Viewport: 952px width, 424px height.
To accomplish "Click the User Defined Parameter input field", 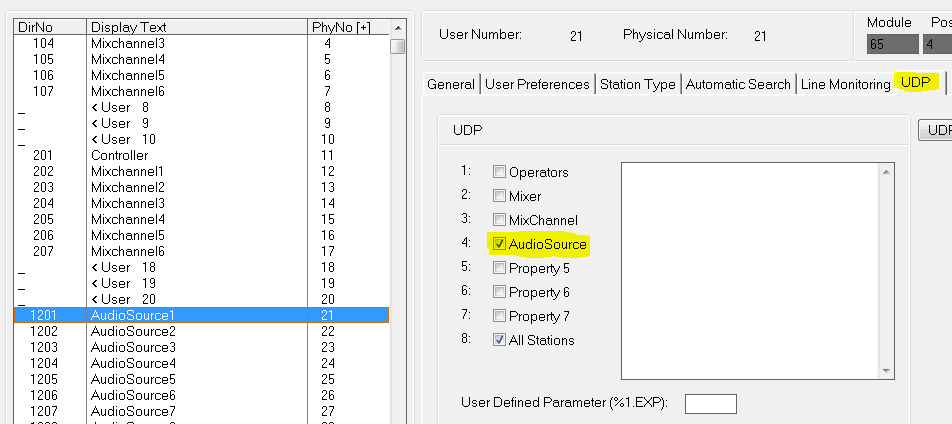I will tap(710, 403).
